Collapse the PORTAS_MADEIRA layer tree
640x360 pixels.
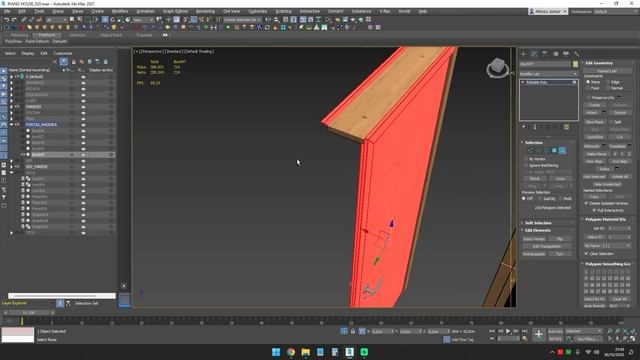click(x=11, y=124)
